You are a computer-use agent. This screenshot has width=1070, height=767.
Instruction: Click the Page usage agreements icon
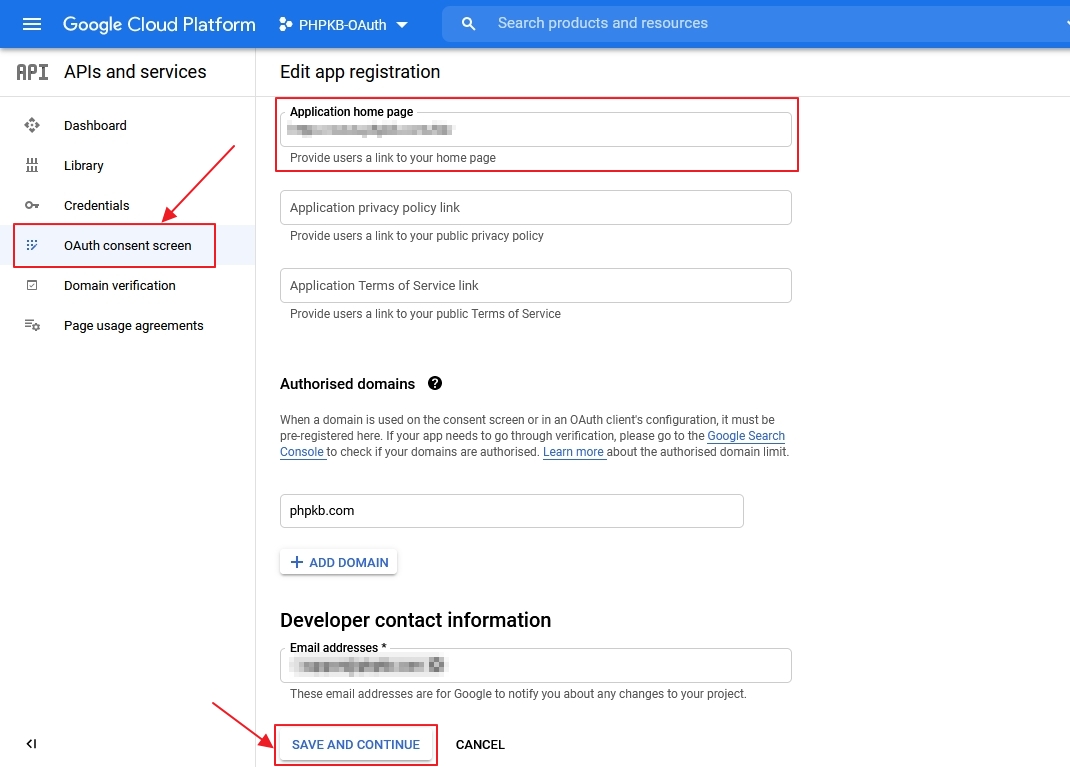(x=31, y=325)
